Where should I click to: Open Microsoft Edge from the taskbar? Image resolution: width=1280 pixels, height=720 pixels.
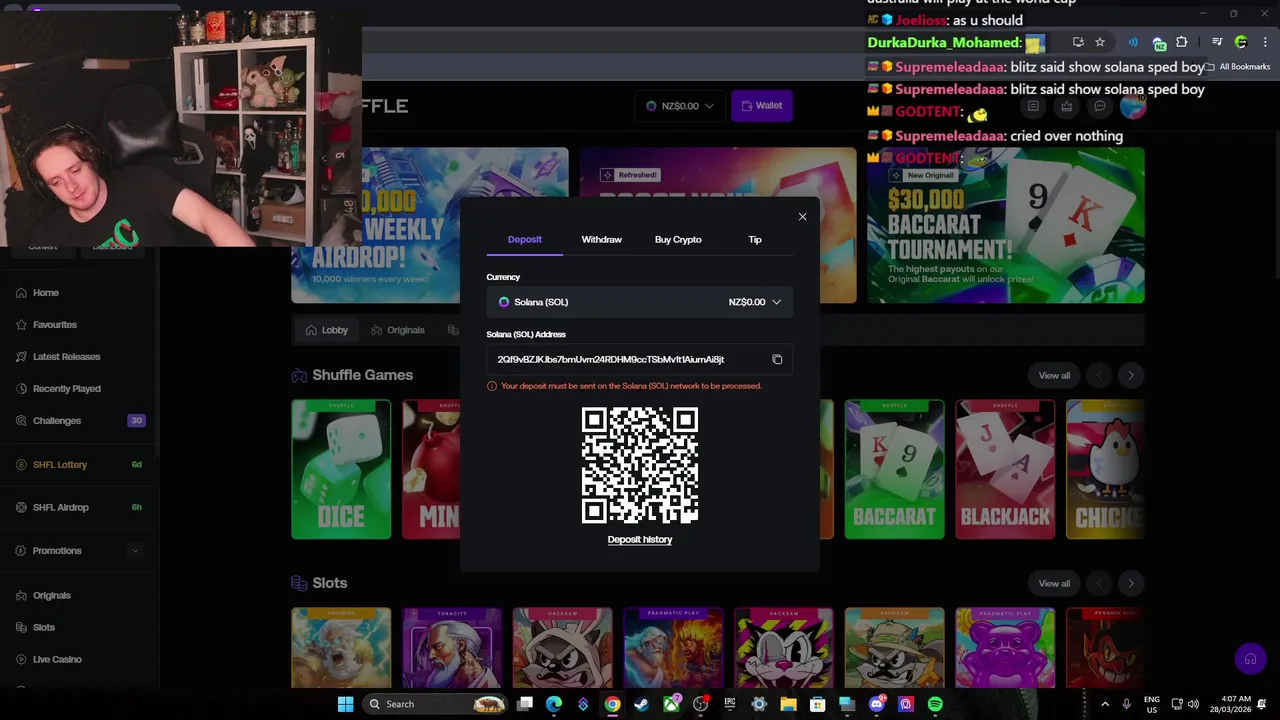[554, 704]
